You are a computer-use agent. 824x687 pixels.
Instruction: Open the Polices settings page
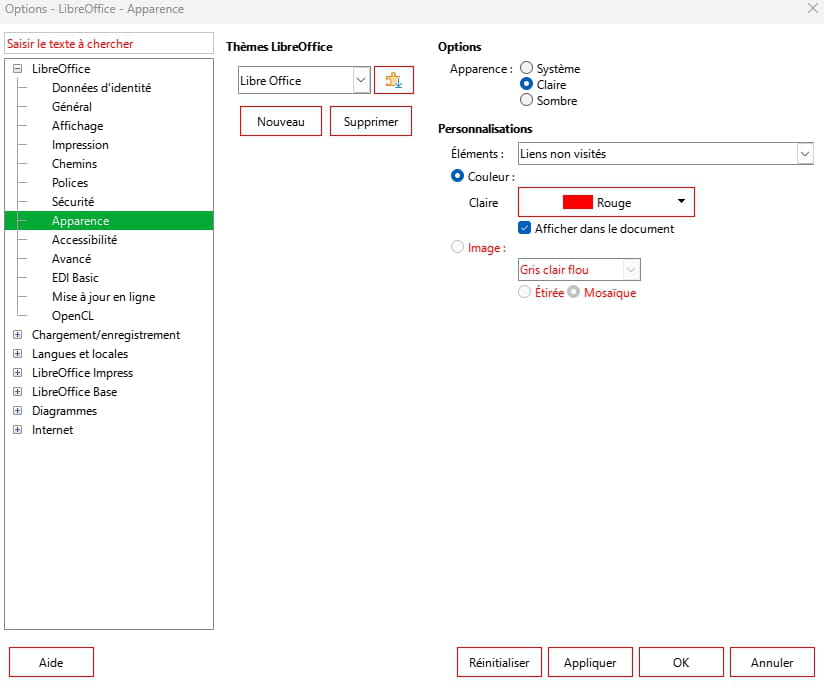click(x=70, y=182)
